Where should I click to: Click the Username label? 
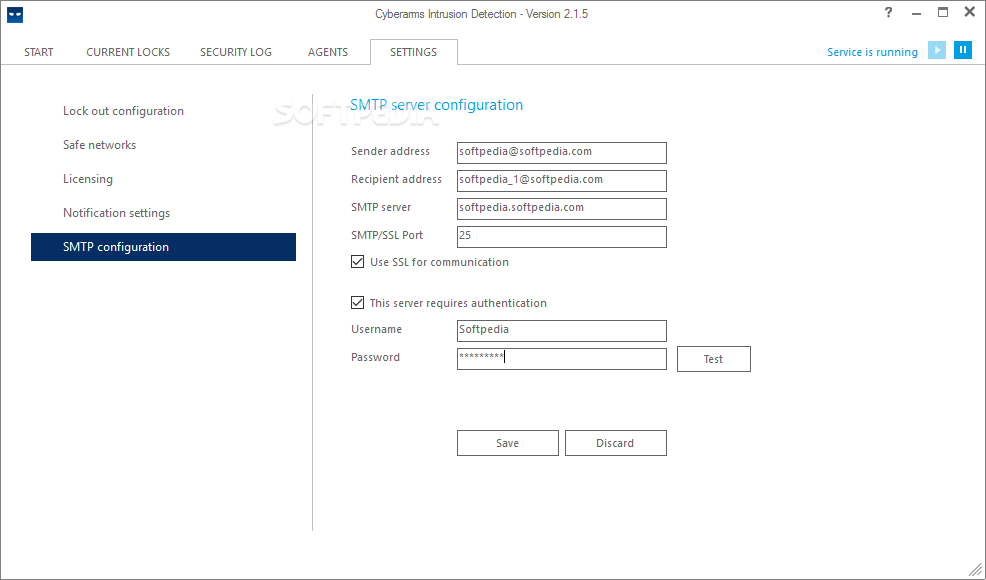pos(376,330)
